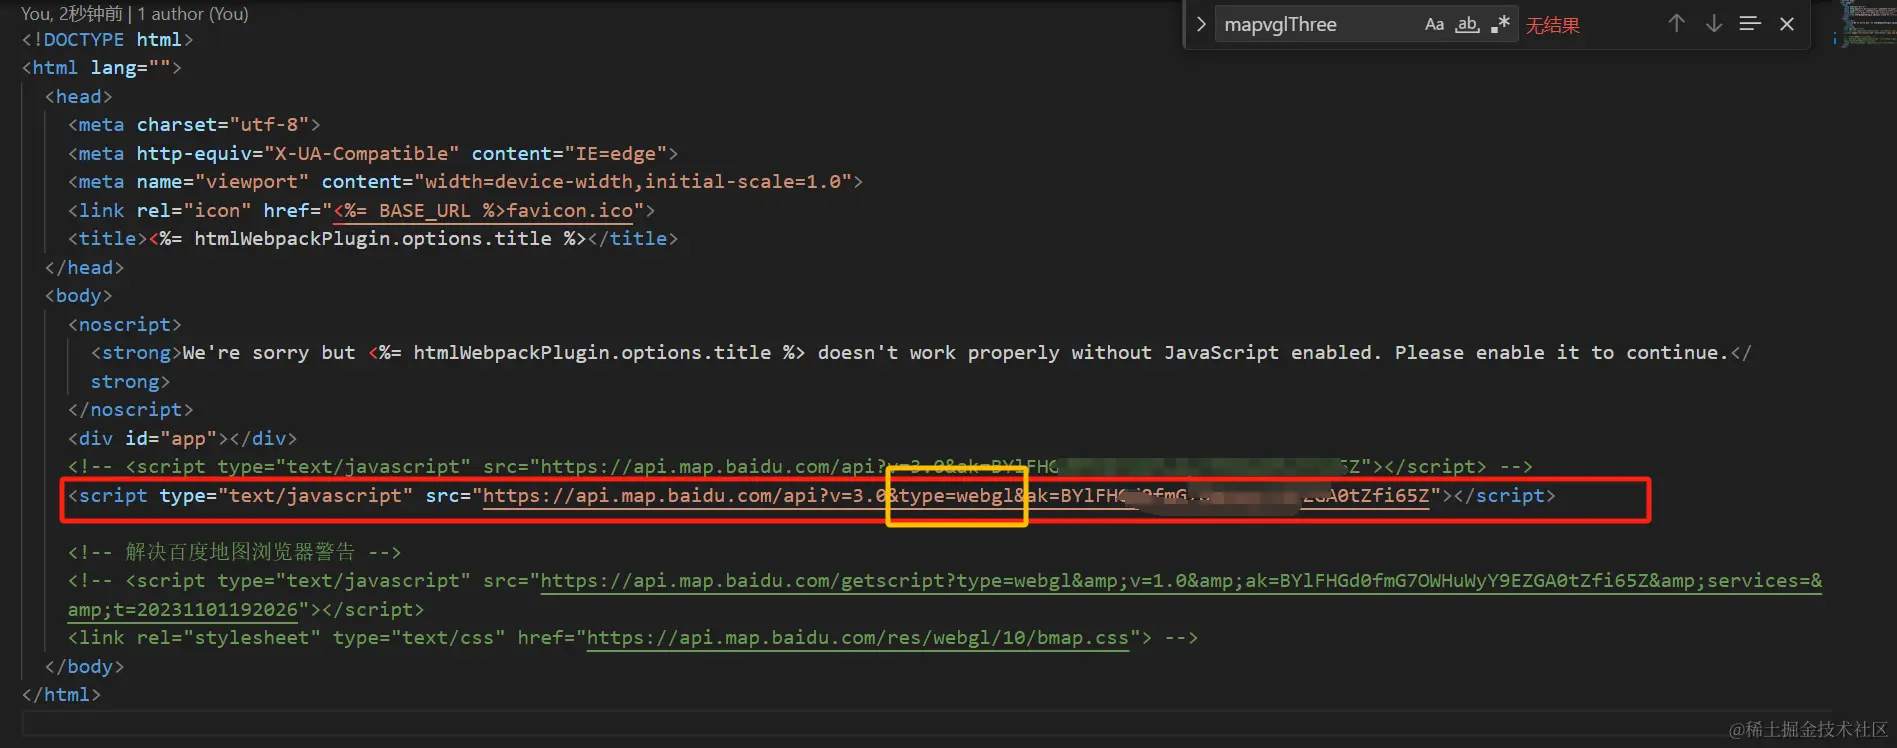Click the 无结果 no-results label
Image resolution: width=1897 pixels, height=748 pixels.
(x=1552, y=26)
